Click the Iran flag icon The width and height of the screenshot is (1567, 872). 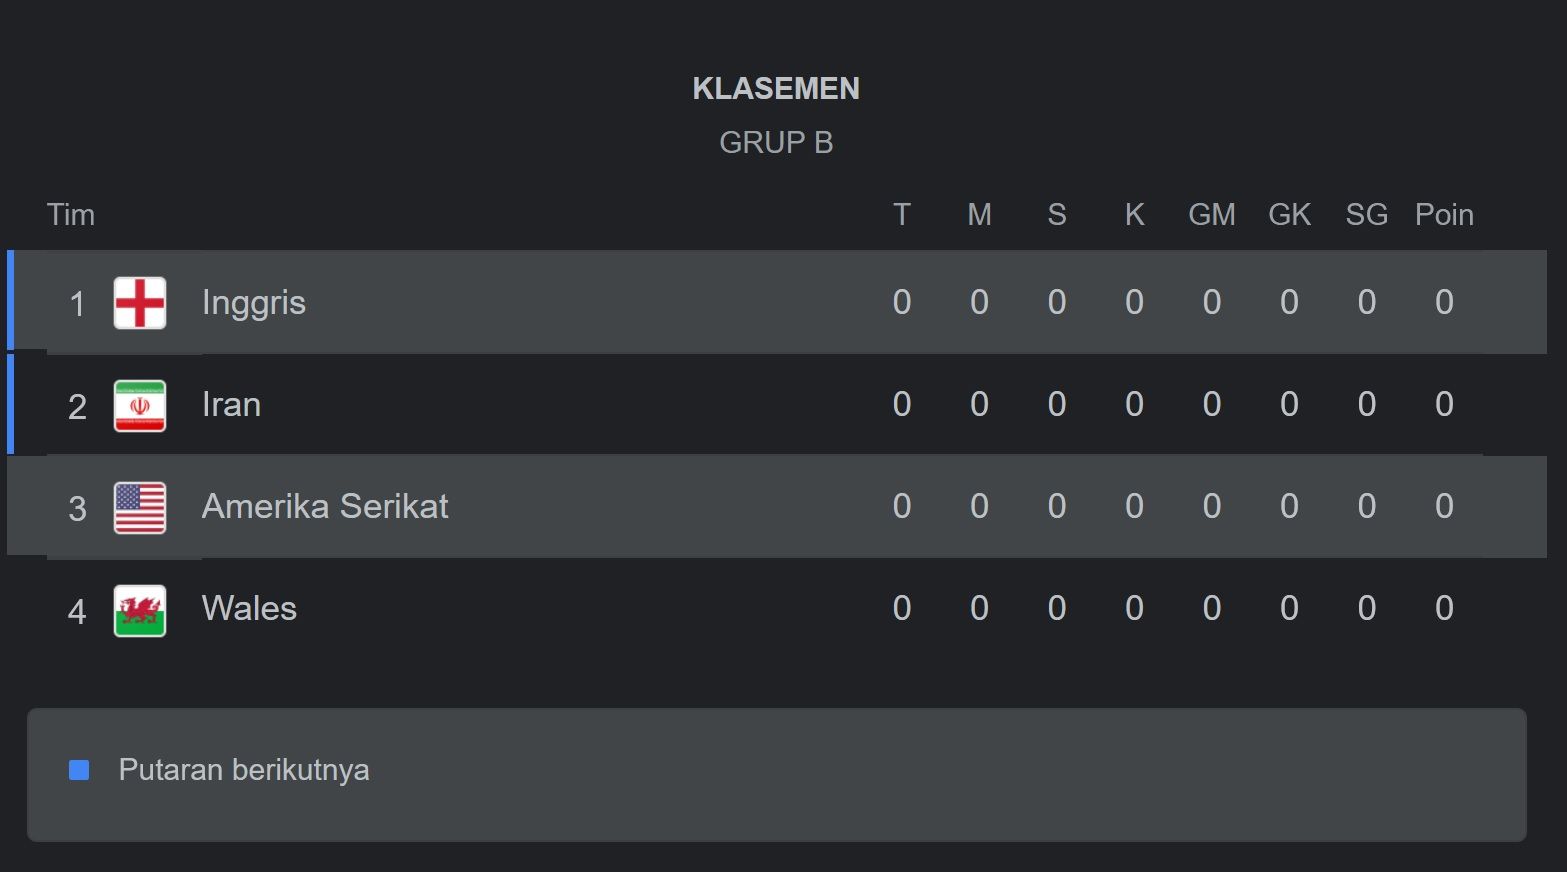(x=140, y=406)
